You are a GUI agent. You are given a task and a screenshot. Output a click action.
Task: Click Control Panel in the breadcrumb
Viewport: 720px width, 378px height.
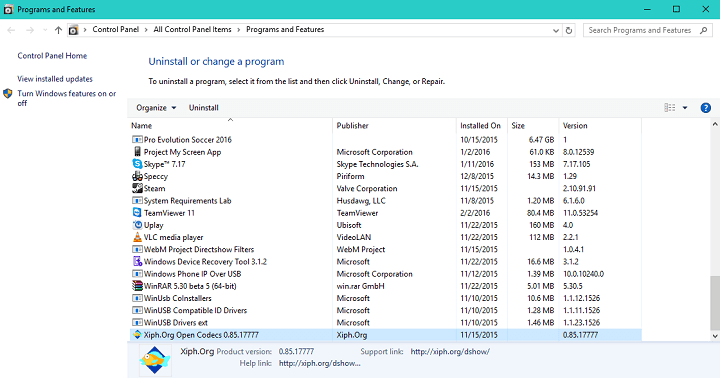tap(116, 29)
